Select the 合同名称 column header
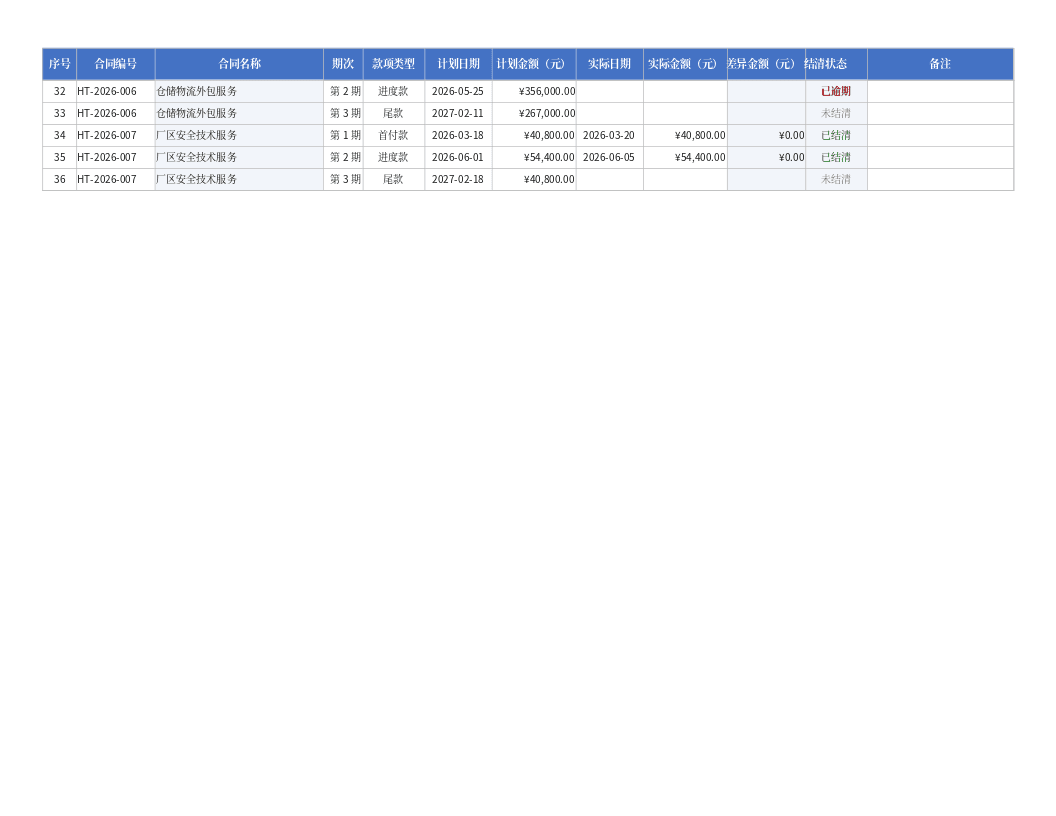Screen dimensions: 1056x816 [x=239, y=64]
